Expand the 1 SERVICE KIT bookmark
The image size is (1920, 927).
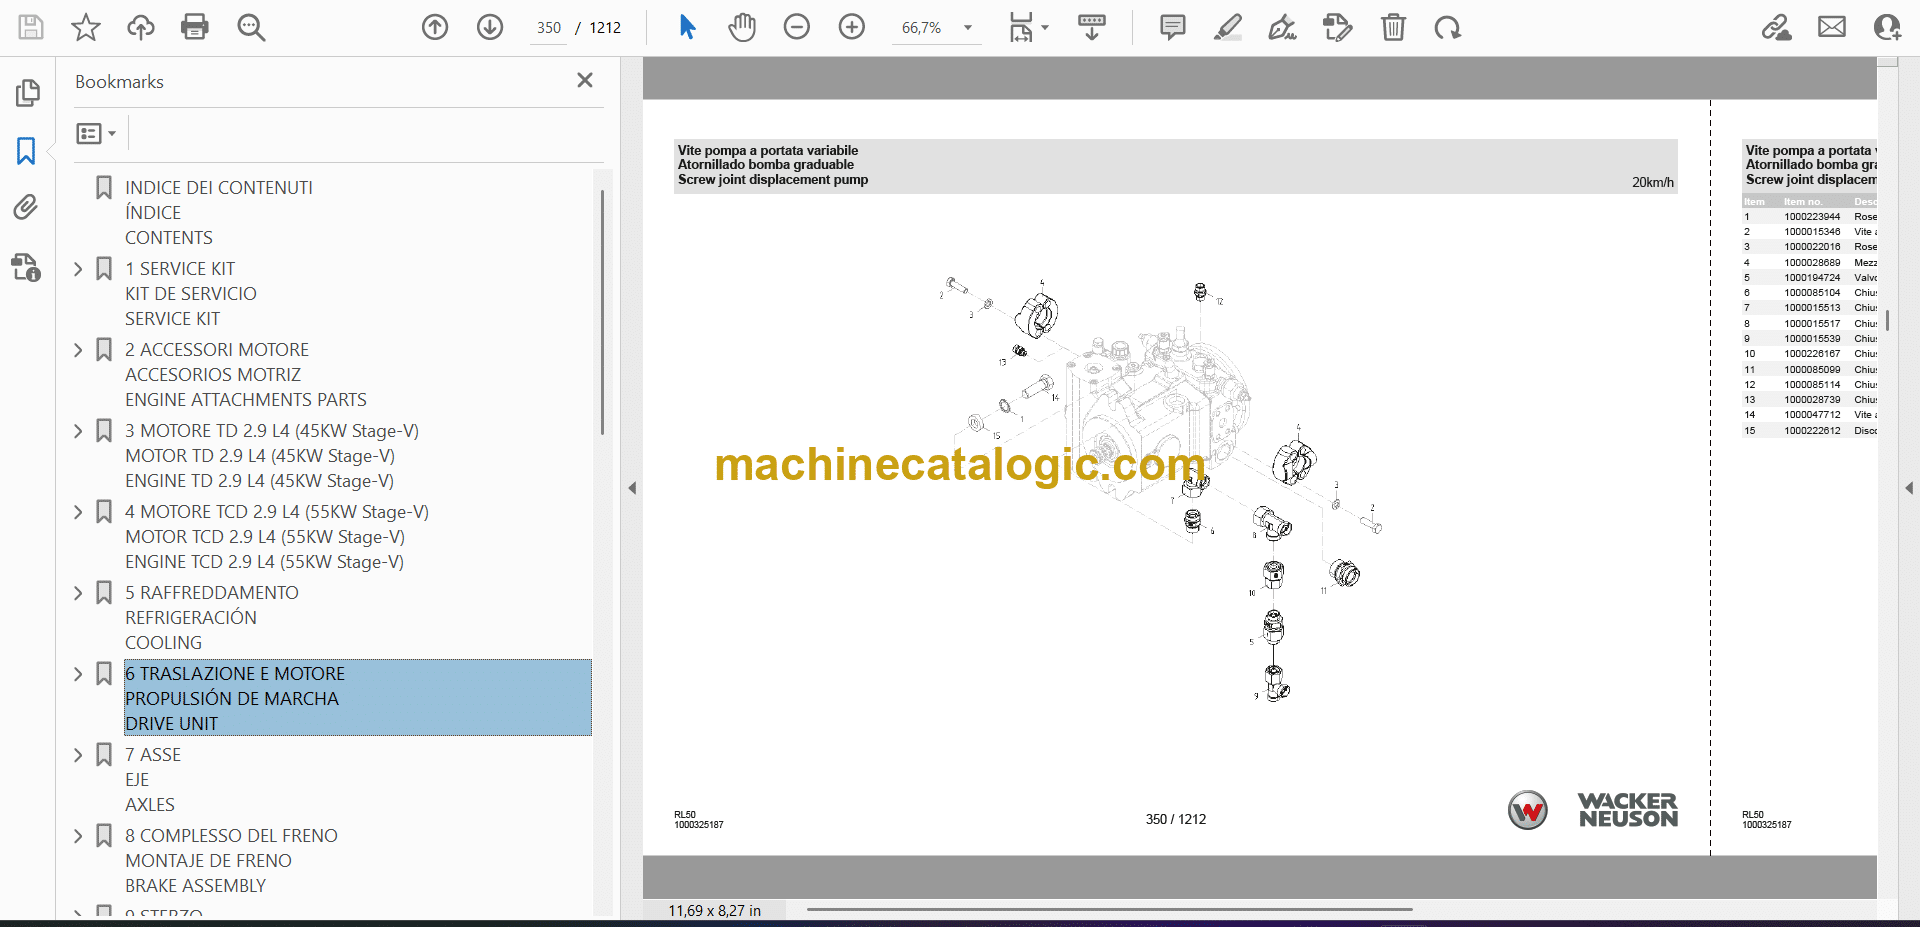point(78,269)
